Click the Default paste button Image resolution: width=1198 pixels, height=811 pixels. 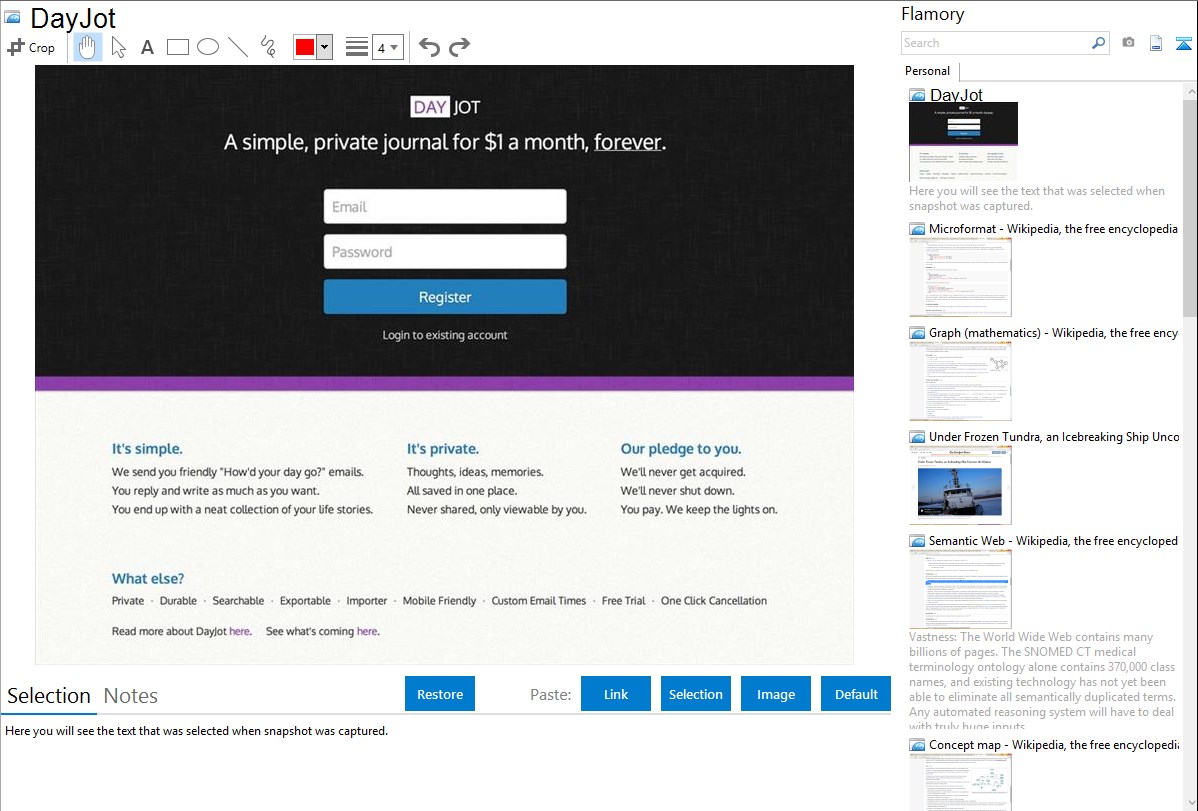(856, 694)
